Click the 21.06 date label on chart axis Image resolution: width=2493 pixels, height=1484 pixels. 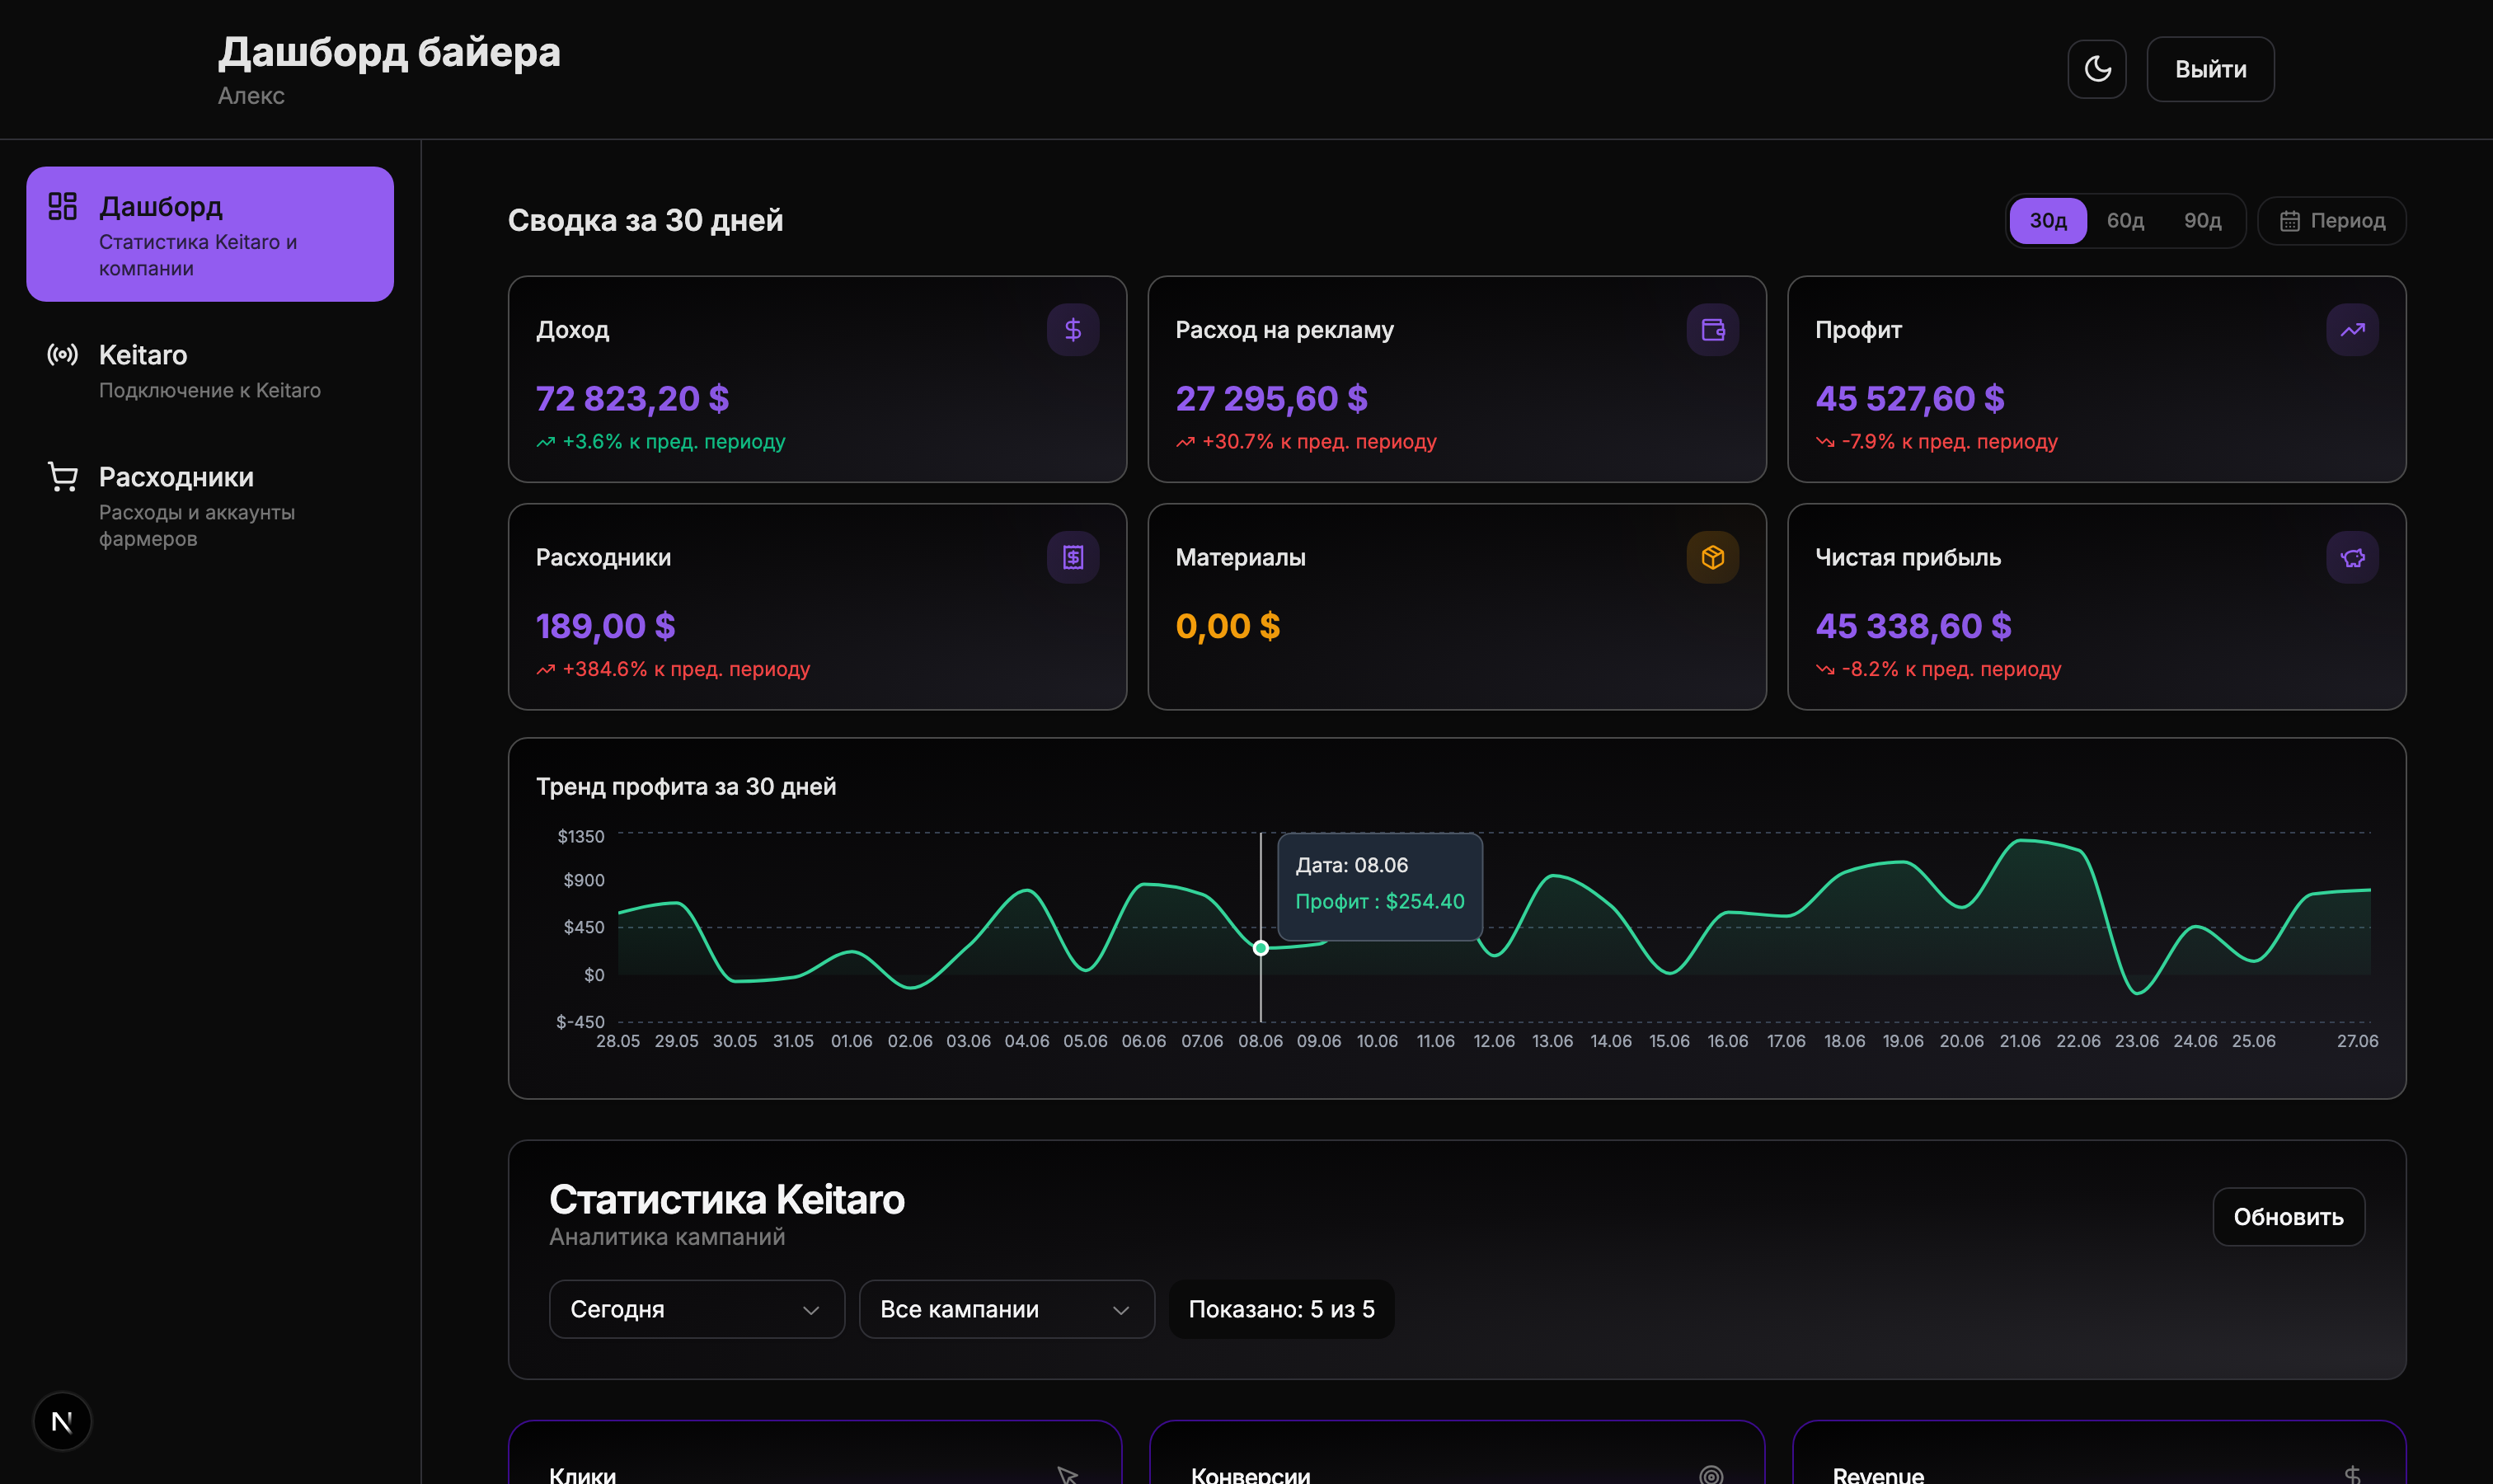pyautogui.click(x=2019, y=1041)
